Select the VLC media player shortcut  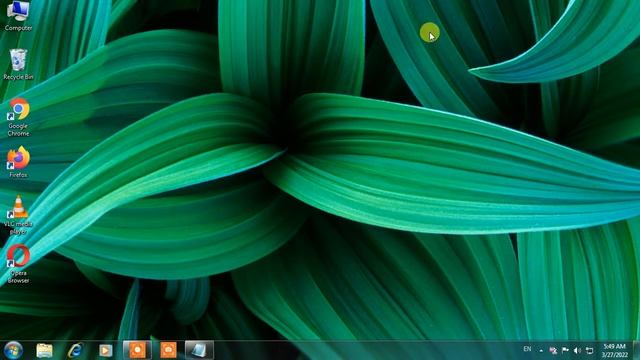tap(18, 215)
